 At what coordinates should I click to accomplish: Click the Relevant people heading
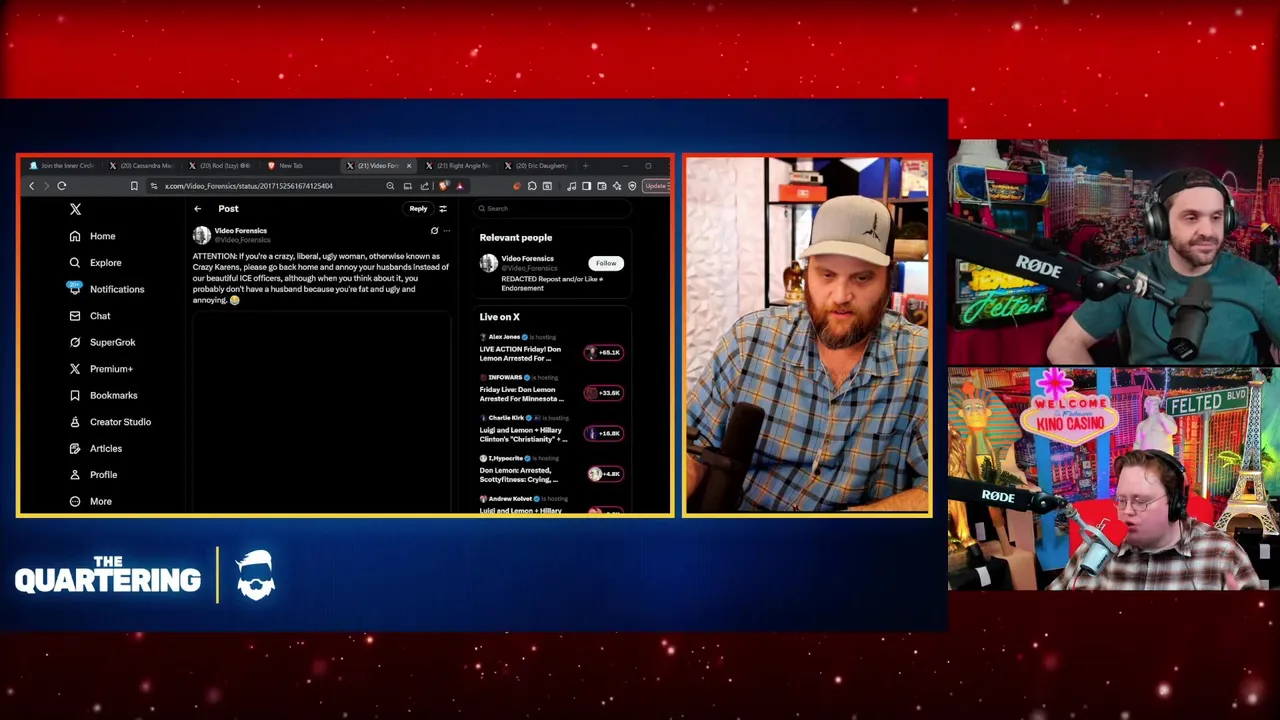point(516,238)
